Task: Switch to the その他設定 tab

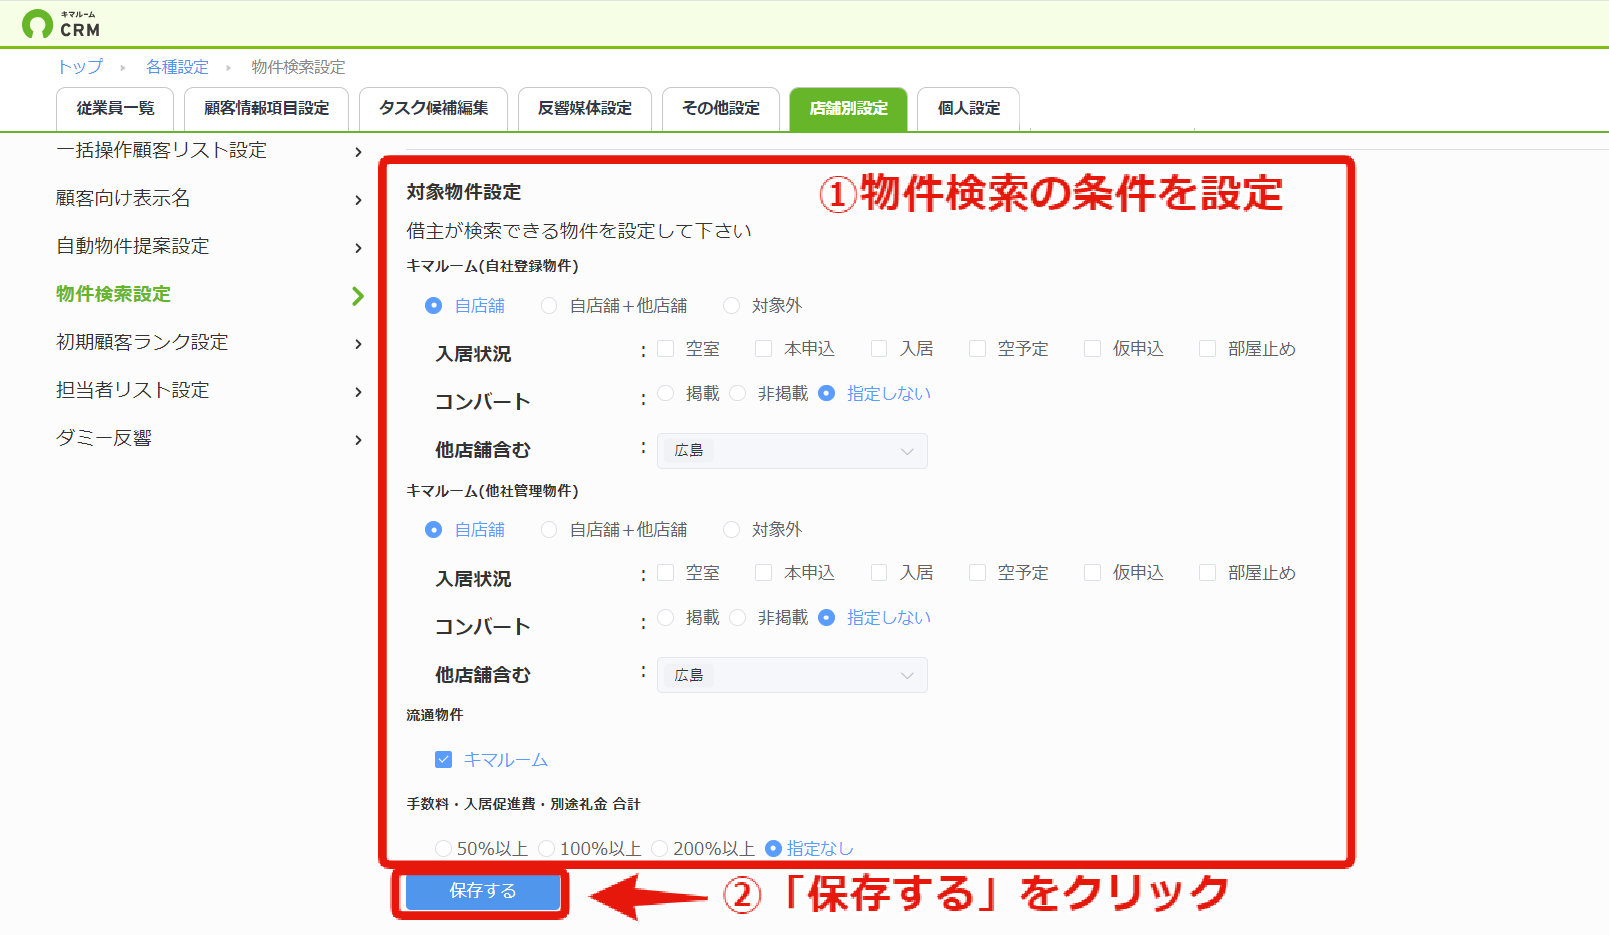Action: click(x=721, y=109)
